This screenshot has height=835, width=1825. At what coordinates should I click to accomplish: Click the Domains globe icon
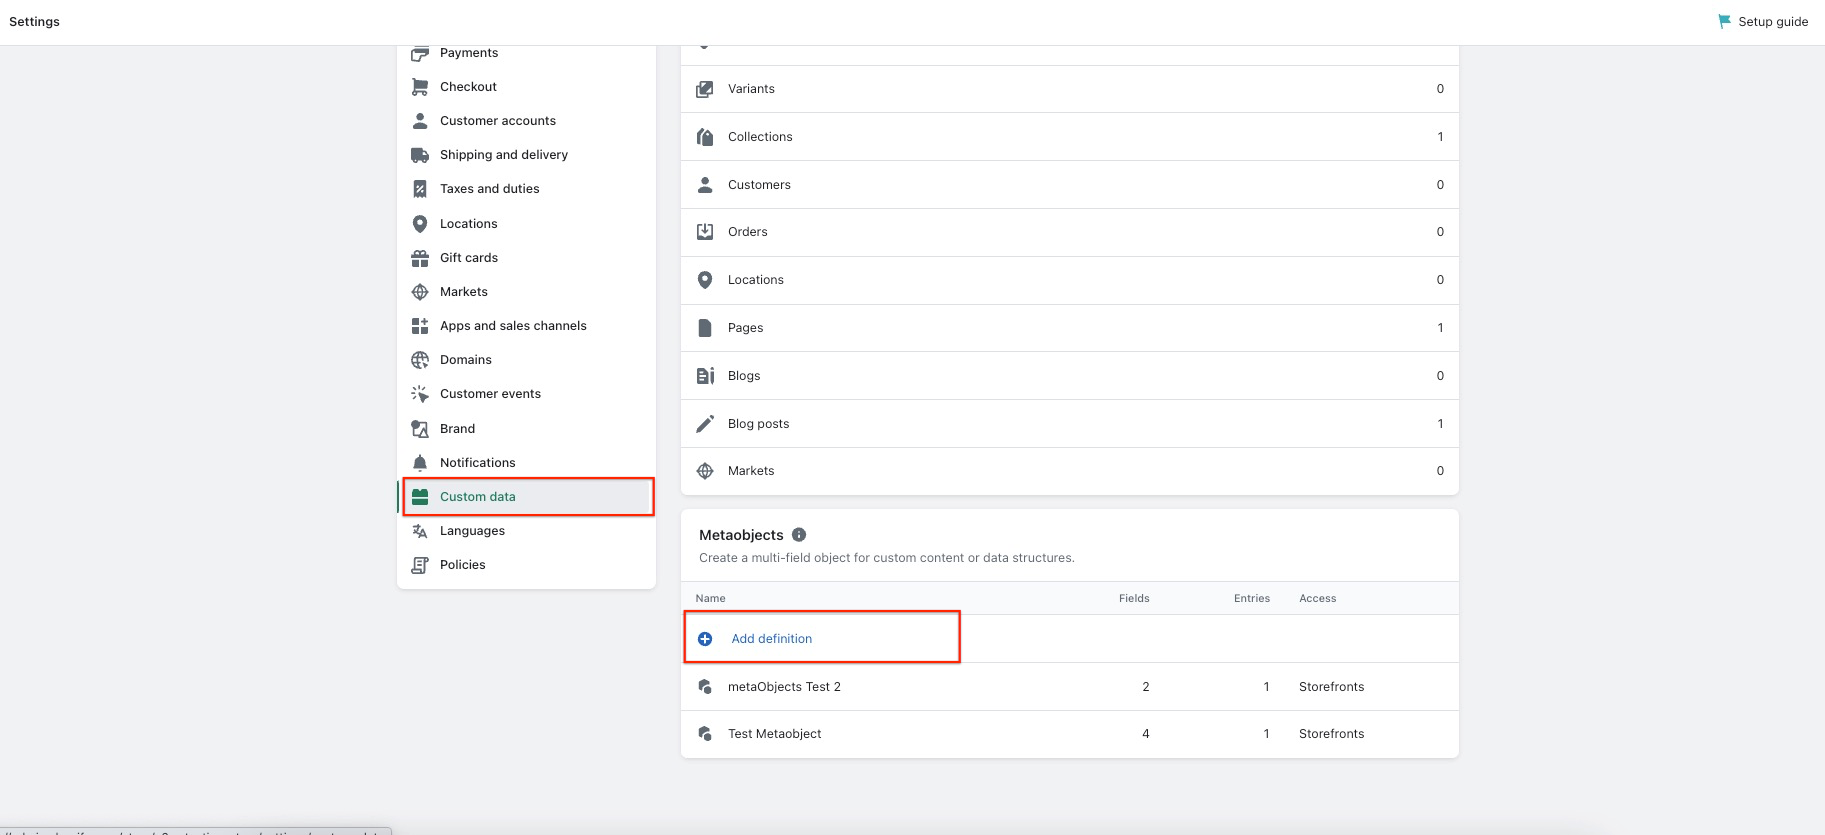pyautogui.click(x=420, y=360)
